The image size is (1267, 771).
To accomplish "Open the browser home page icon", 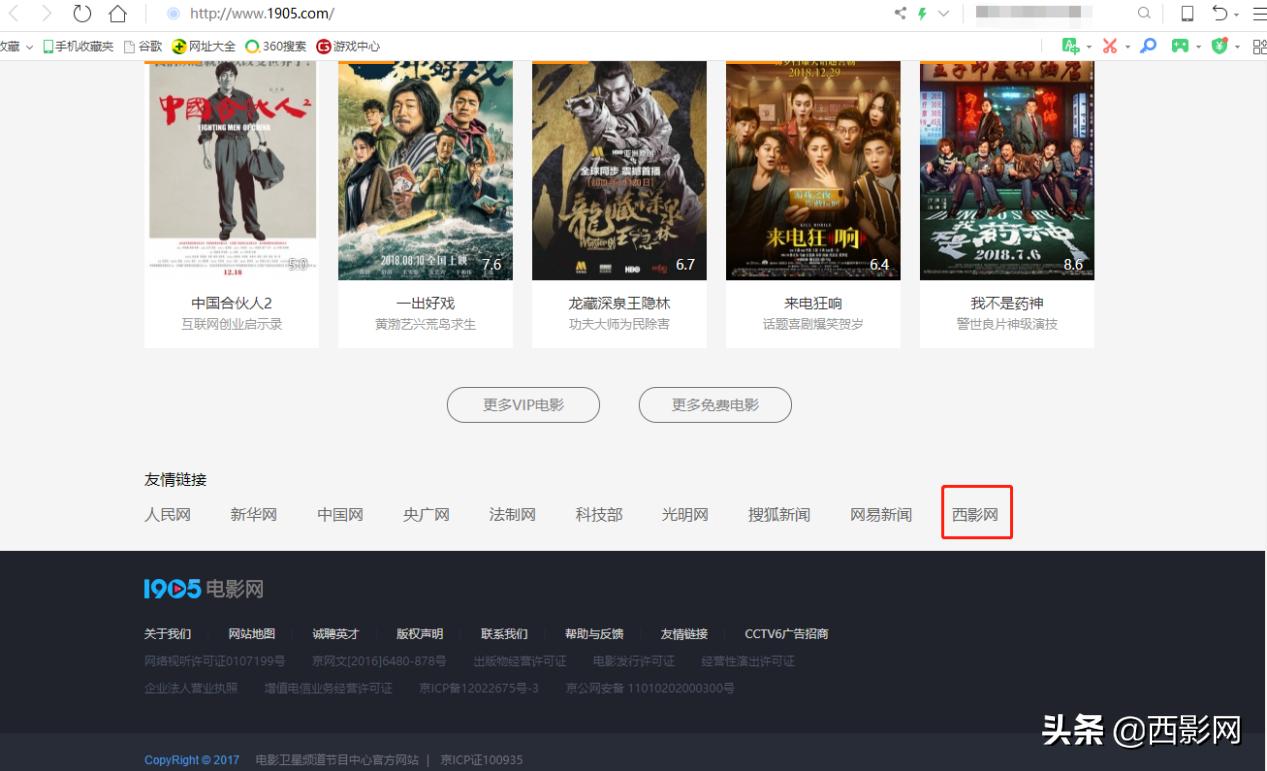I will [x=118, y=13].
